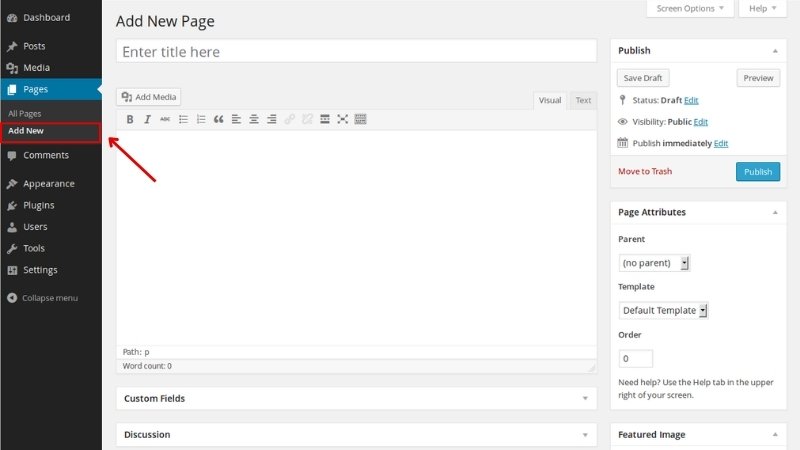The image size is (800, 450).
Task: Enter distraction-free fullscreen writing mode
Action: tap(342, 119)
